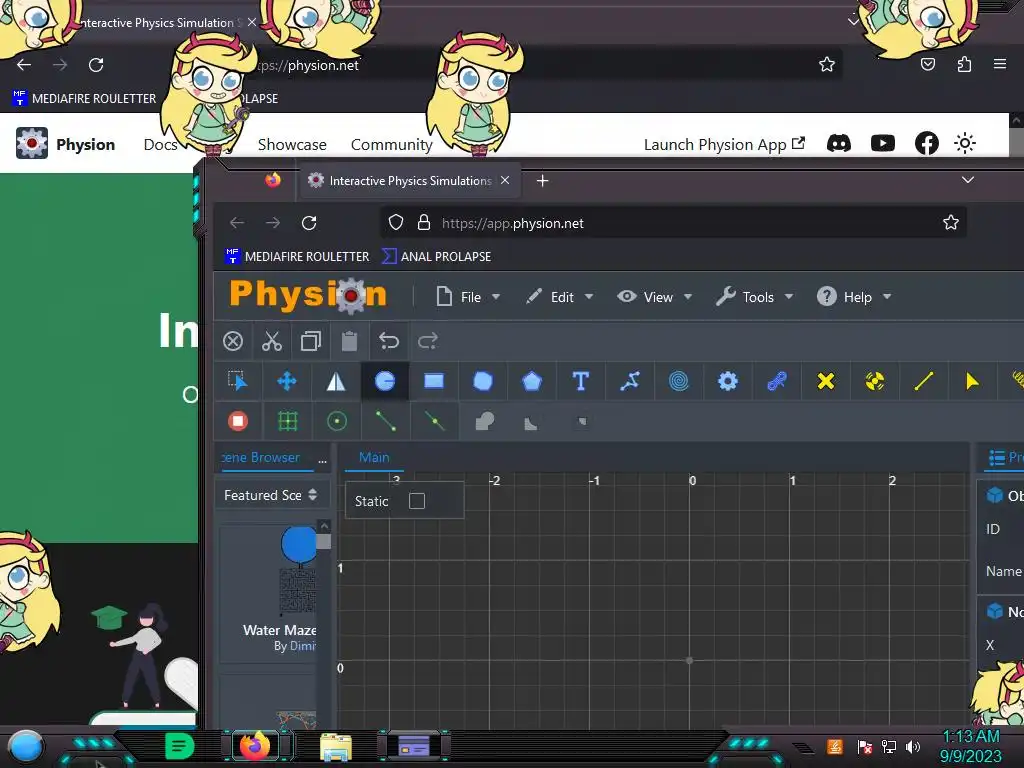Click the red Stop simulation button
The height and width of the screenshot is (768, 1024).
238,421
